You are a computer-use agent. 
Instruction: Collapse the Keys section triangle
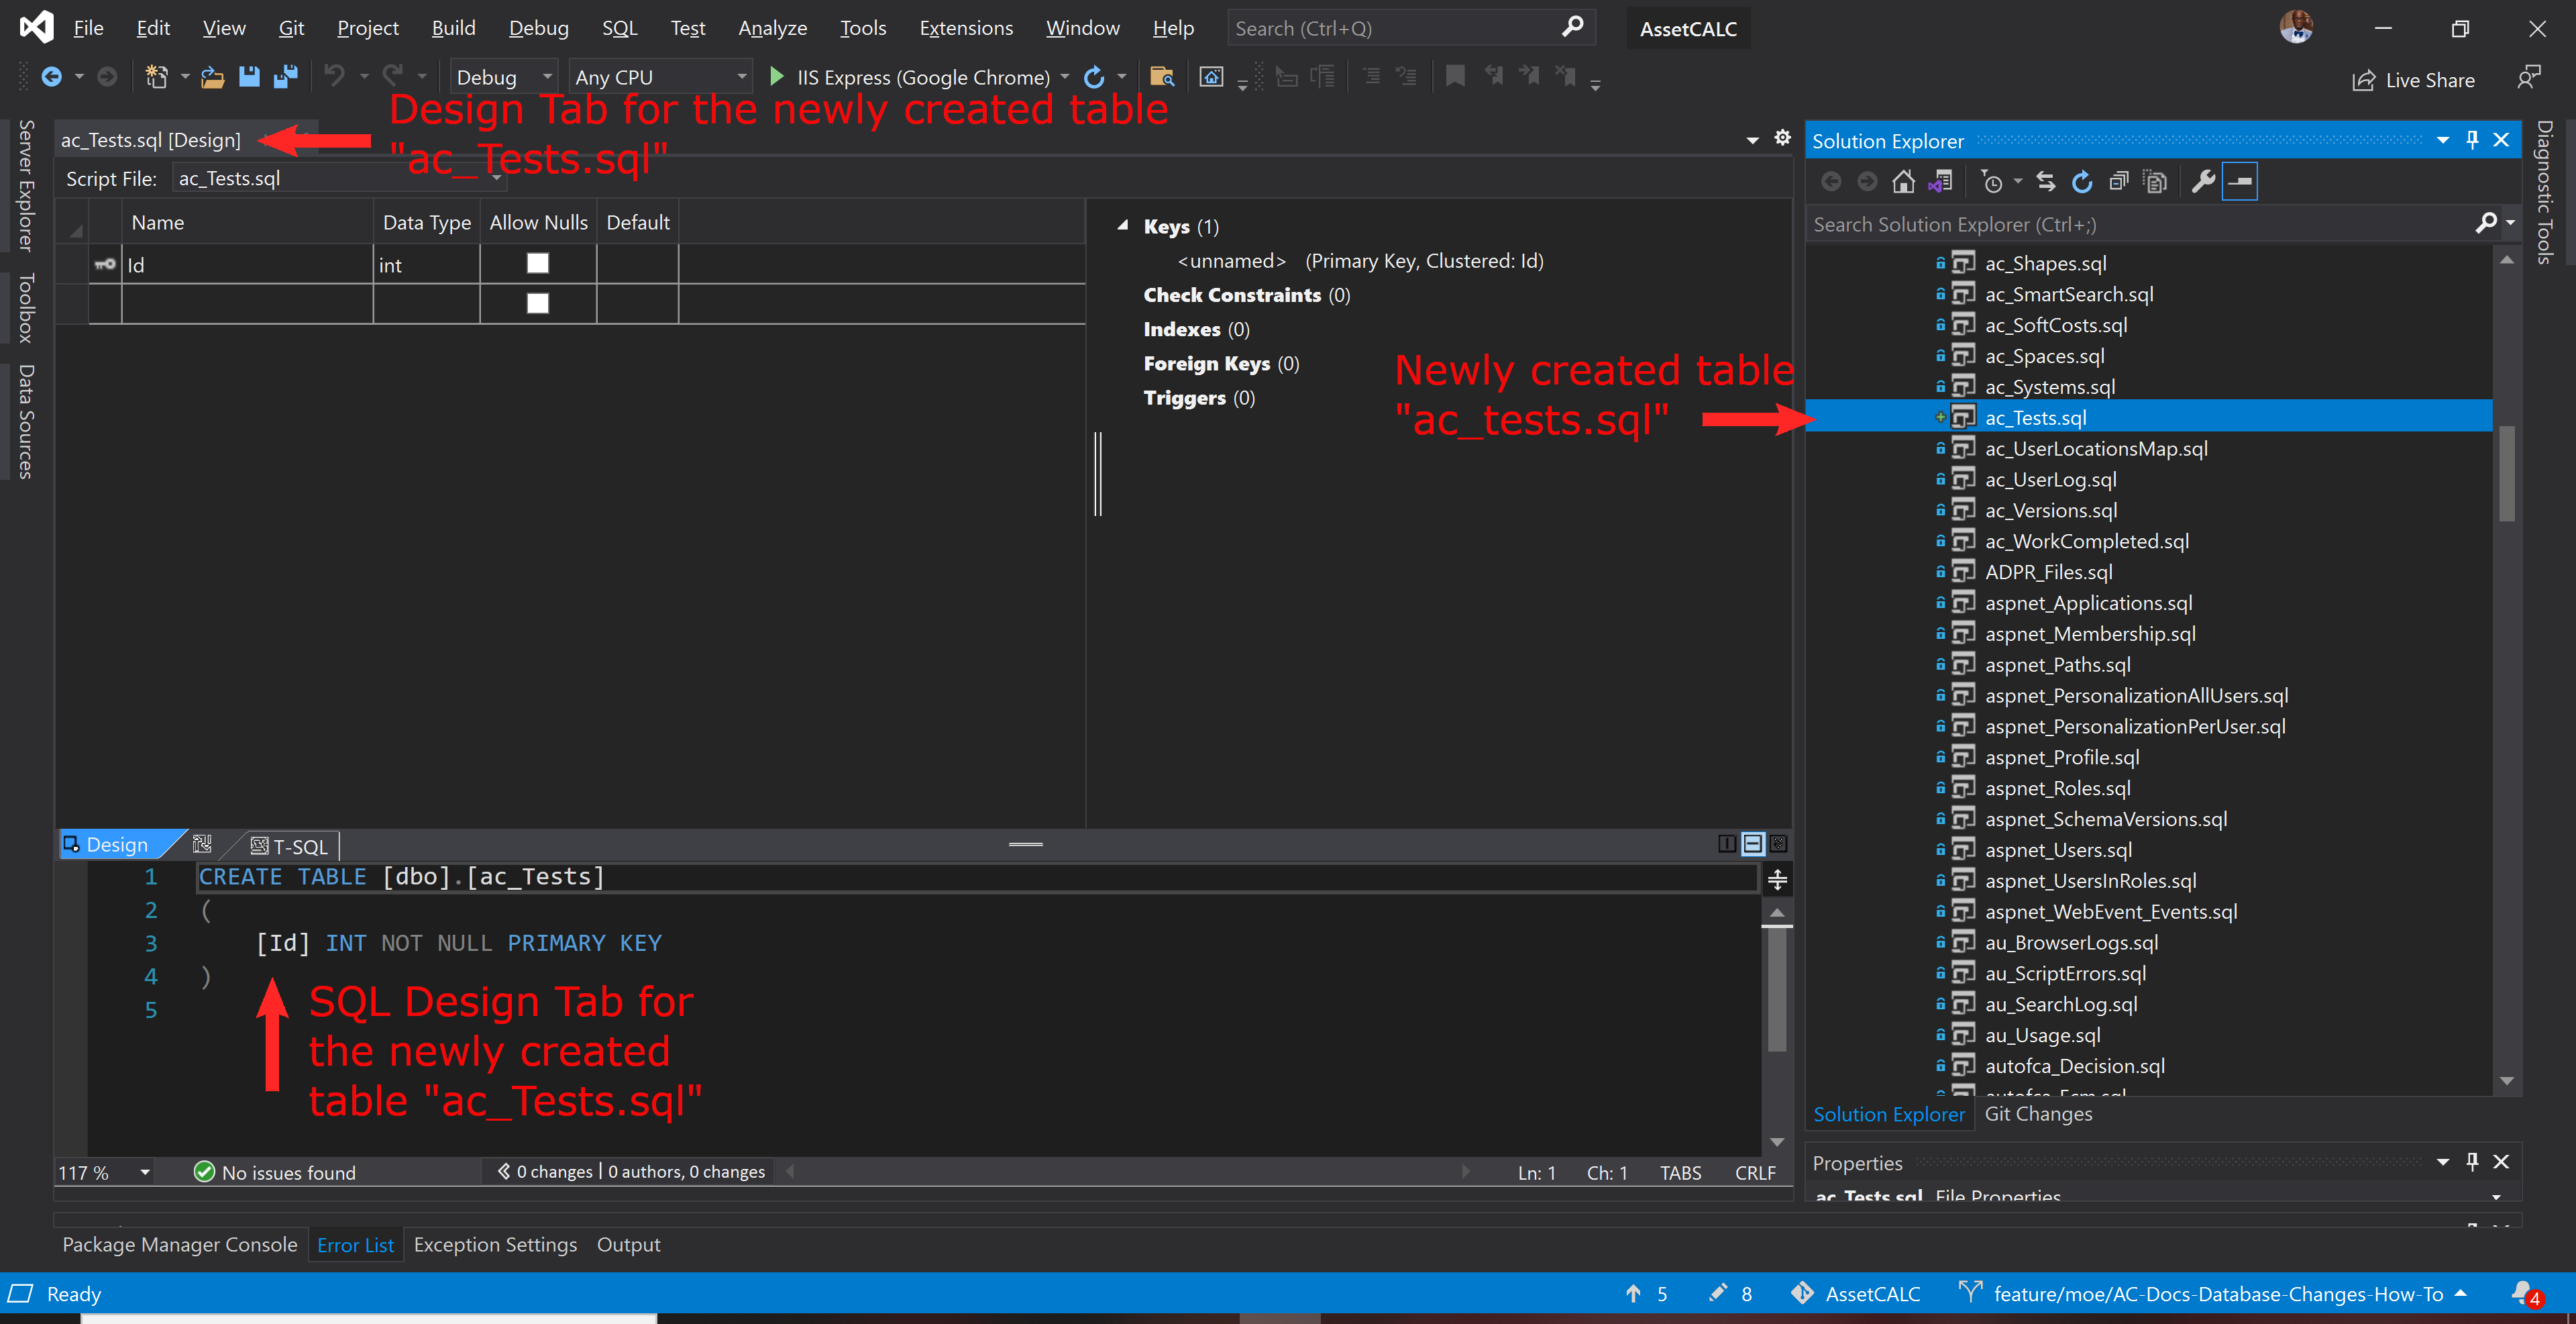tap(1122, 226)
